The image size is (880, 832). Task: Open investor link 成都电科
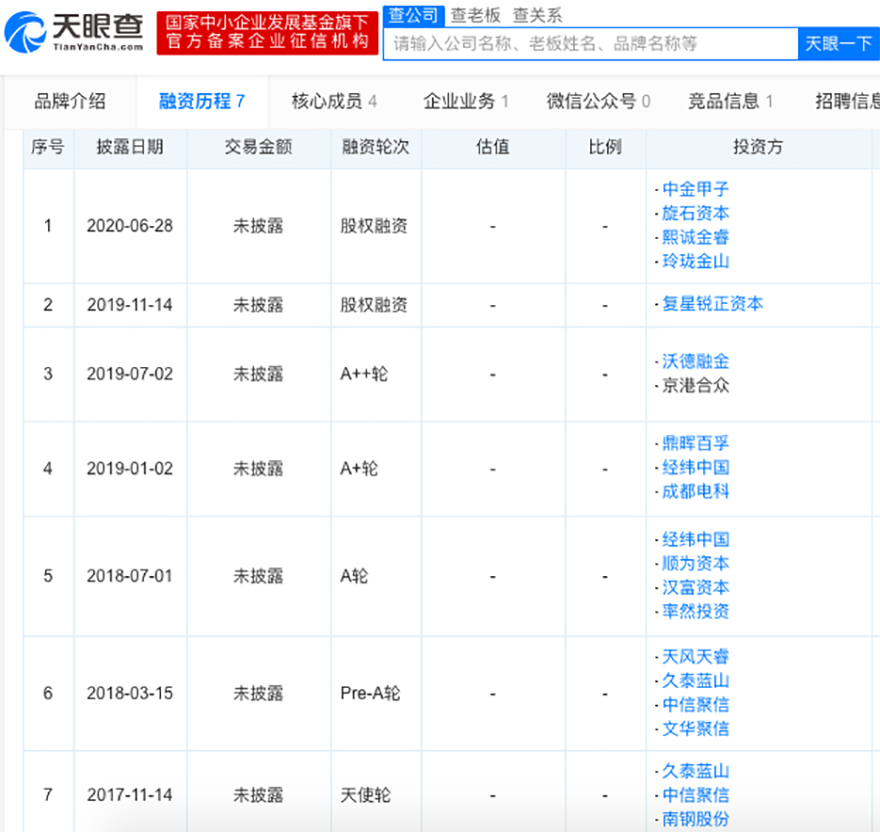(695, 492)
